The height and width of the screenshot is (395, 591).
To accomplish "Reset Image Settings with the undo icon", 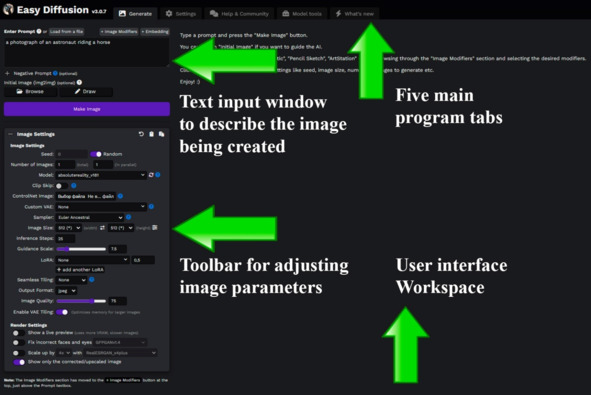I will (x=141, y=134).
